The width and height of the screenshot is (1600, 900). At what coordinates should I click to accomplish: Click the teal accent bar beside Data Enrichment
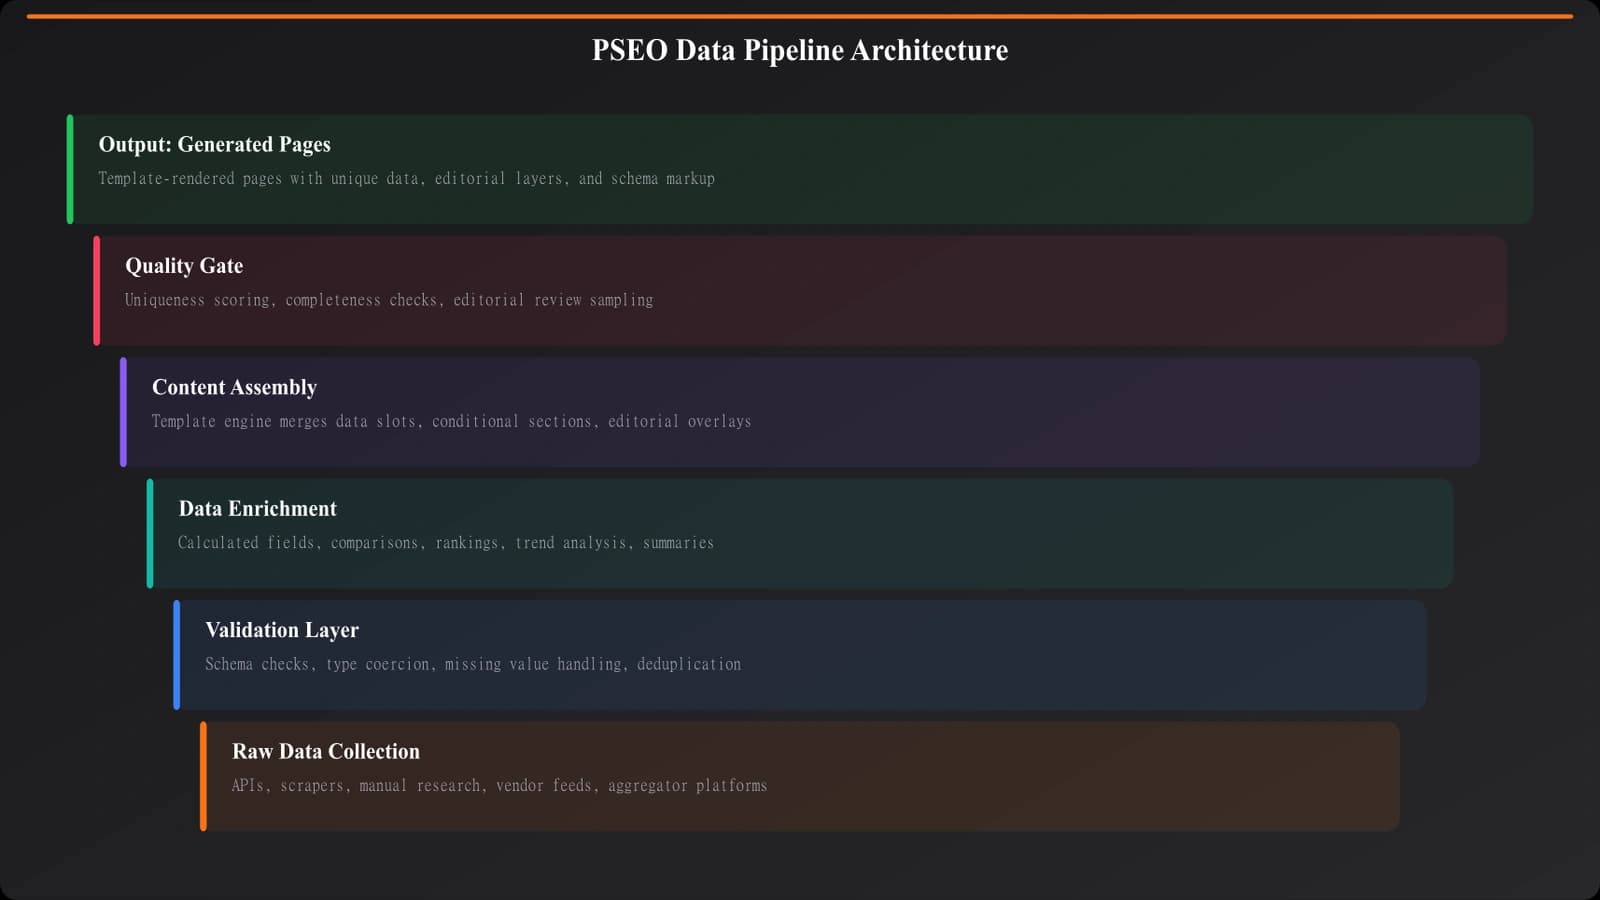pos(148,533)
